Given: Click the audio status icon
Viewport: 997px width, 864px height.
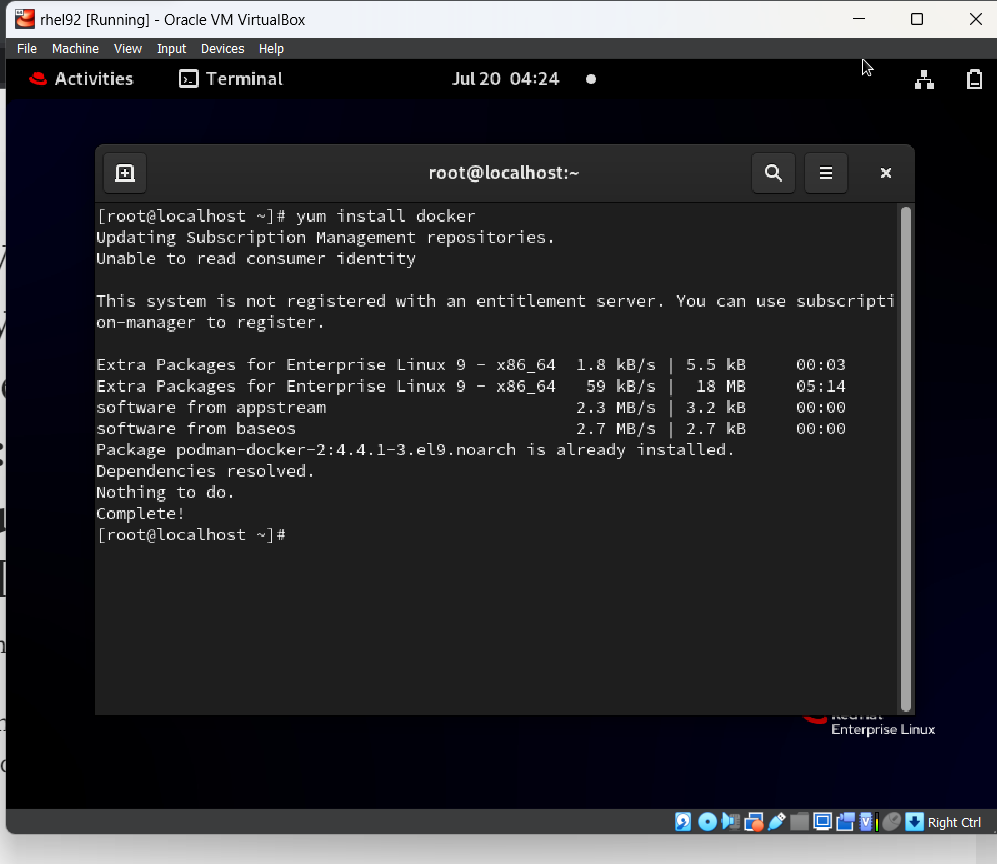Looking at the screenshot, I should tap(731, 821).
